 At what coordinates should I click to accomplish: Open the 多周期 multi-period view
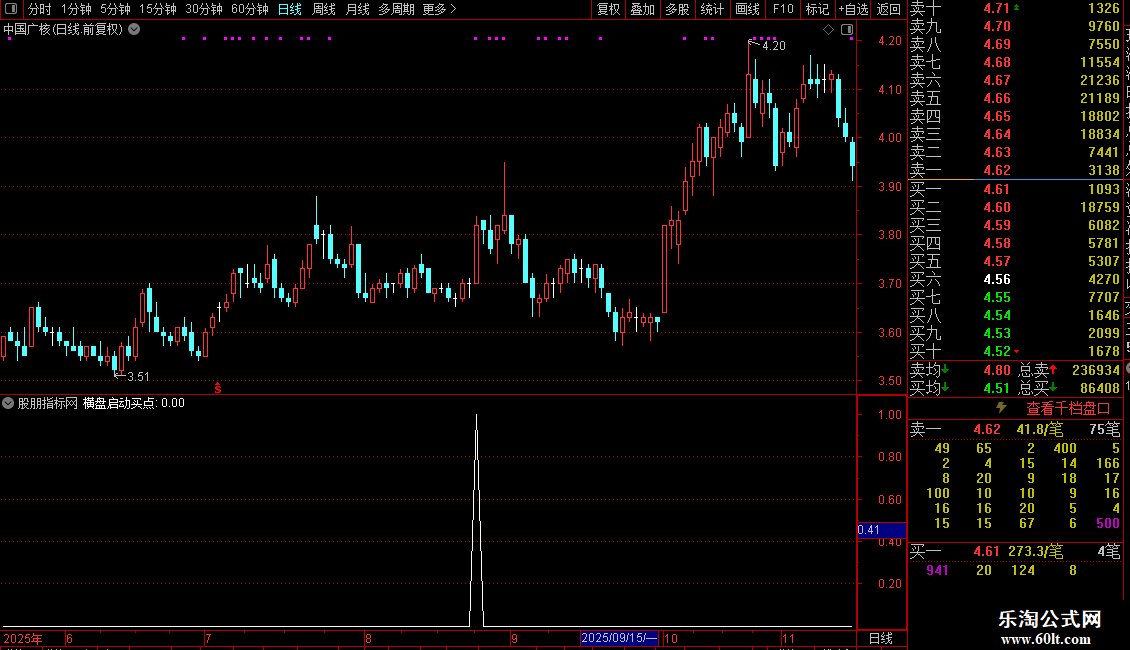(396, 9)
